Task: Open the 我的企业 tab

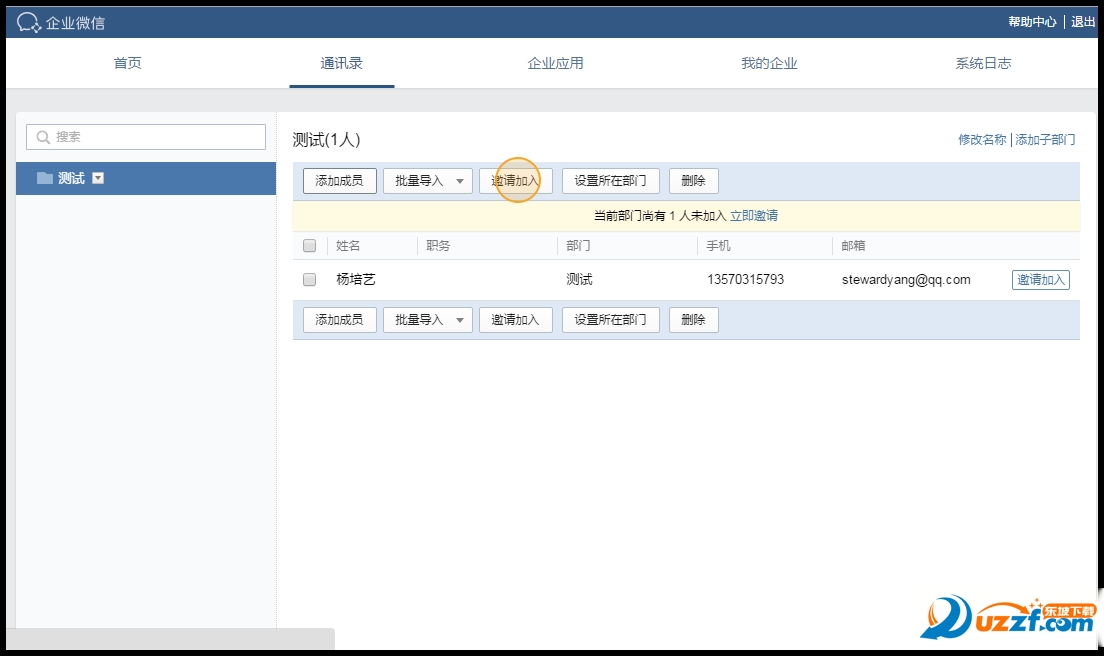Action: 769,62
